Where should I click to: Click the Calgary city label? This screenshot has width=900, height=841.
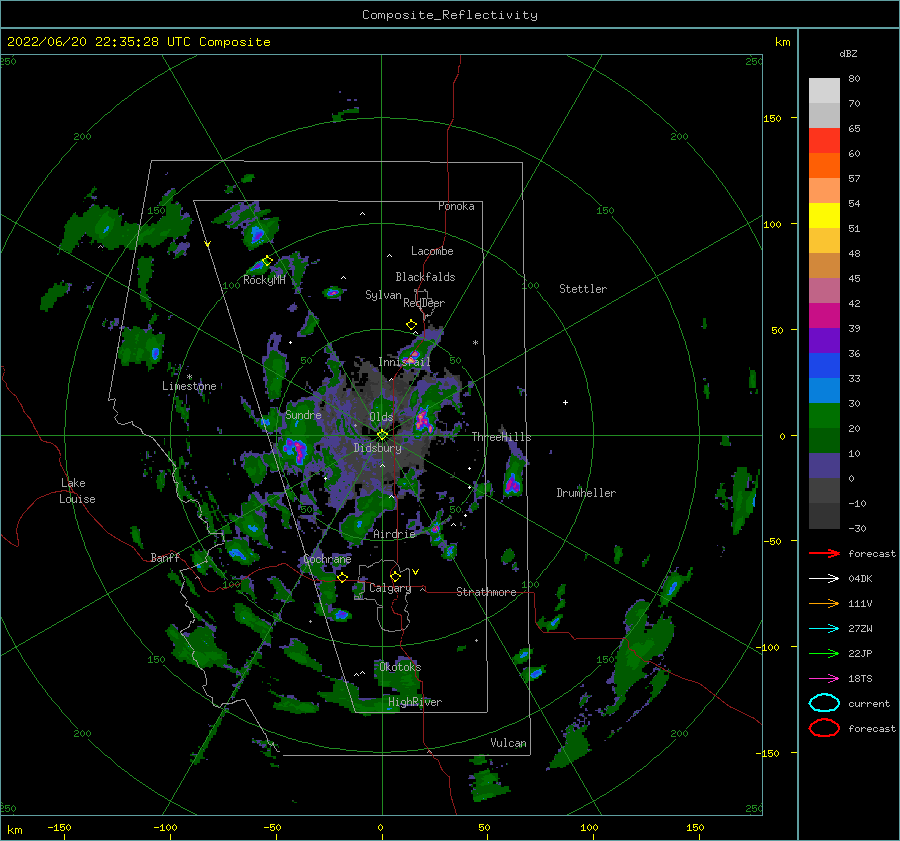(390, 588)
